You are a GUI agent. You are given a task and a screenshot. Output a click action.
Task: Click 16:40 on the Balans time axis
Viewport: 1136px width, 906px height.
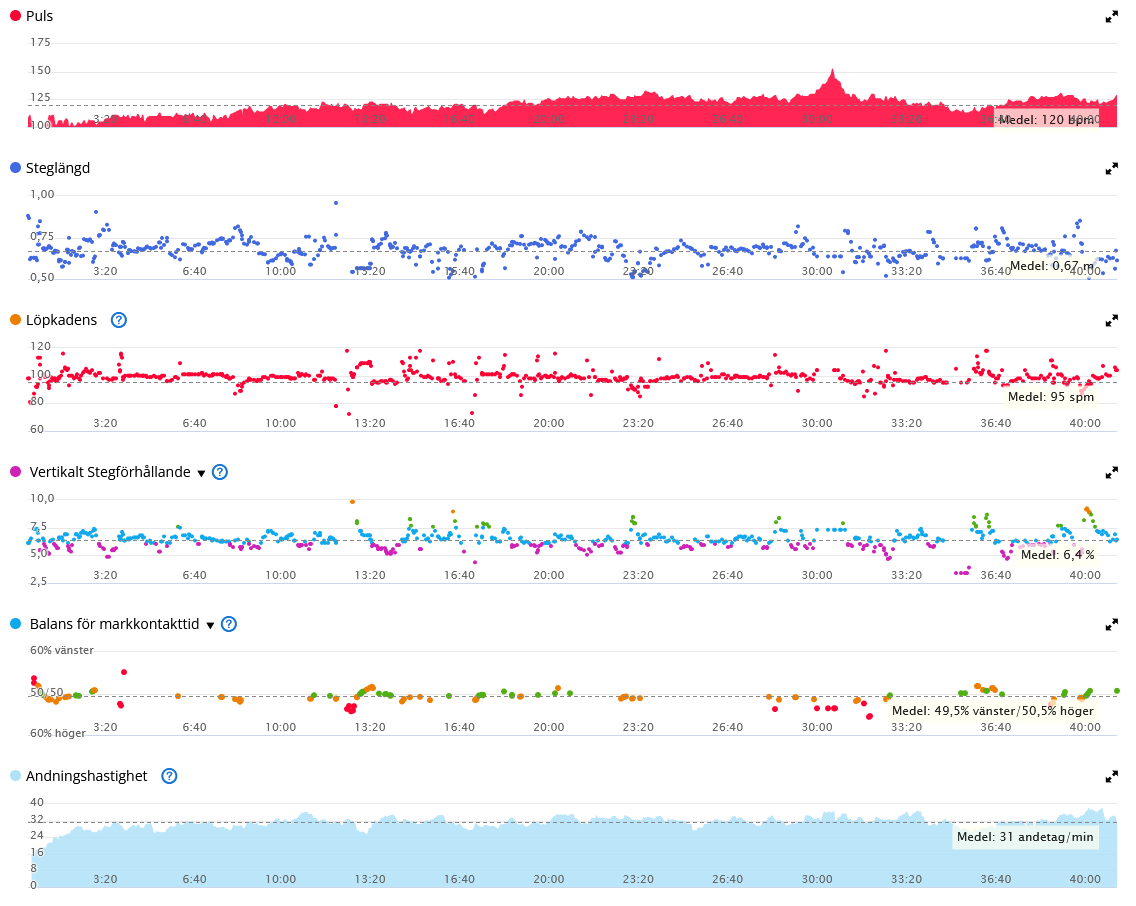pyautogui.click(x=459, y=727)
